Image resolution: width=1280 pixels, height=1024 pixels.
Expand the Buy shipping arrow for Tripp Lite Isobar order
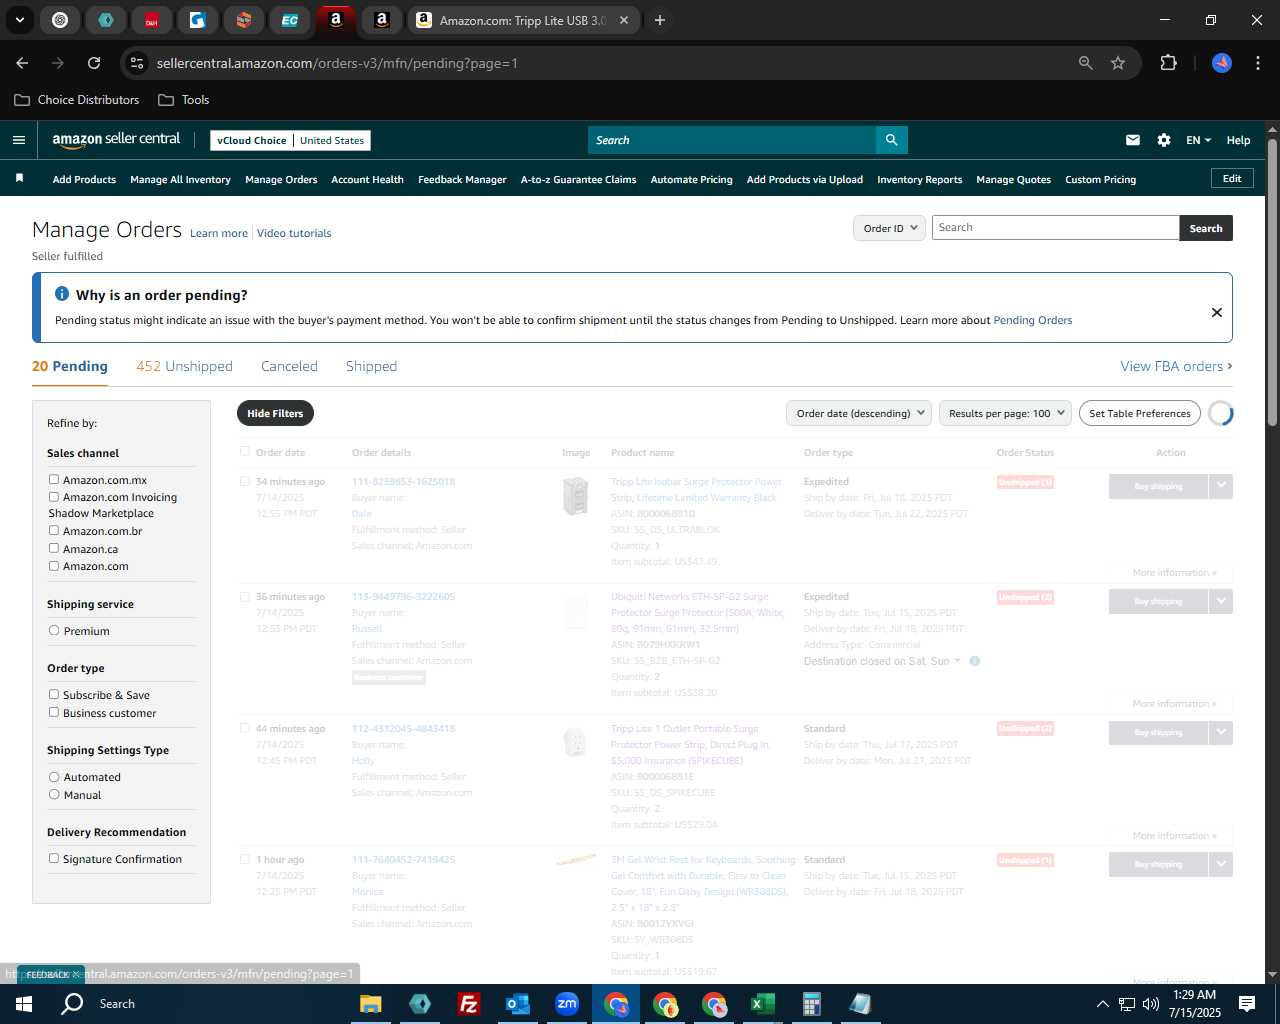tap(1221, 486)
